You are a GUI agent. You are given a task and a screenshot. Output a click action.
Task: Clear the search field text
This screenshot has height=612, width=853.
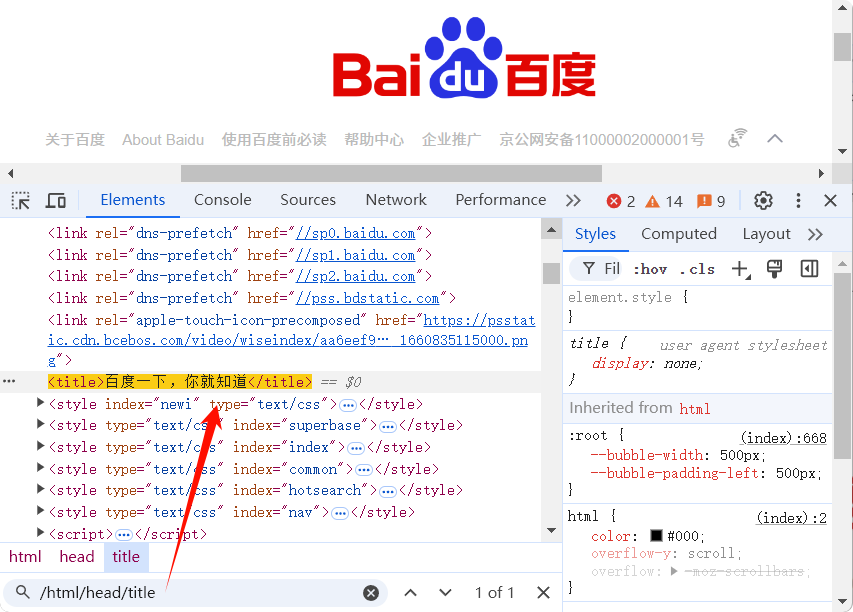(x=371, y=592)
